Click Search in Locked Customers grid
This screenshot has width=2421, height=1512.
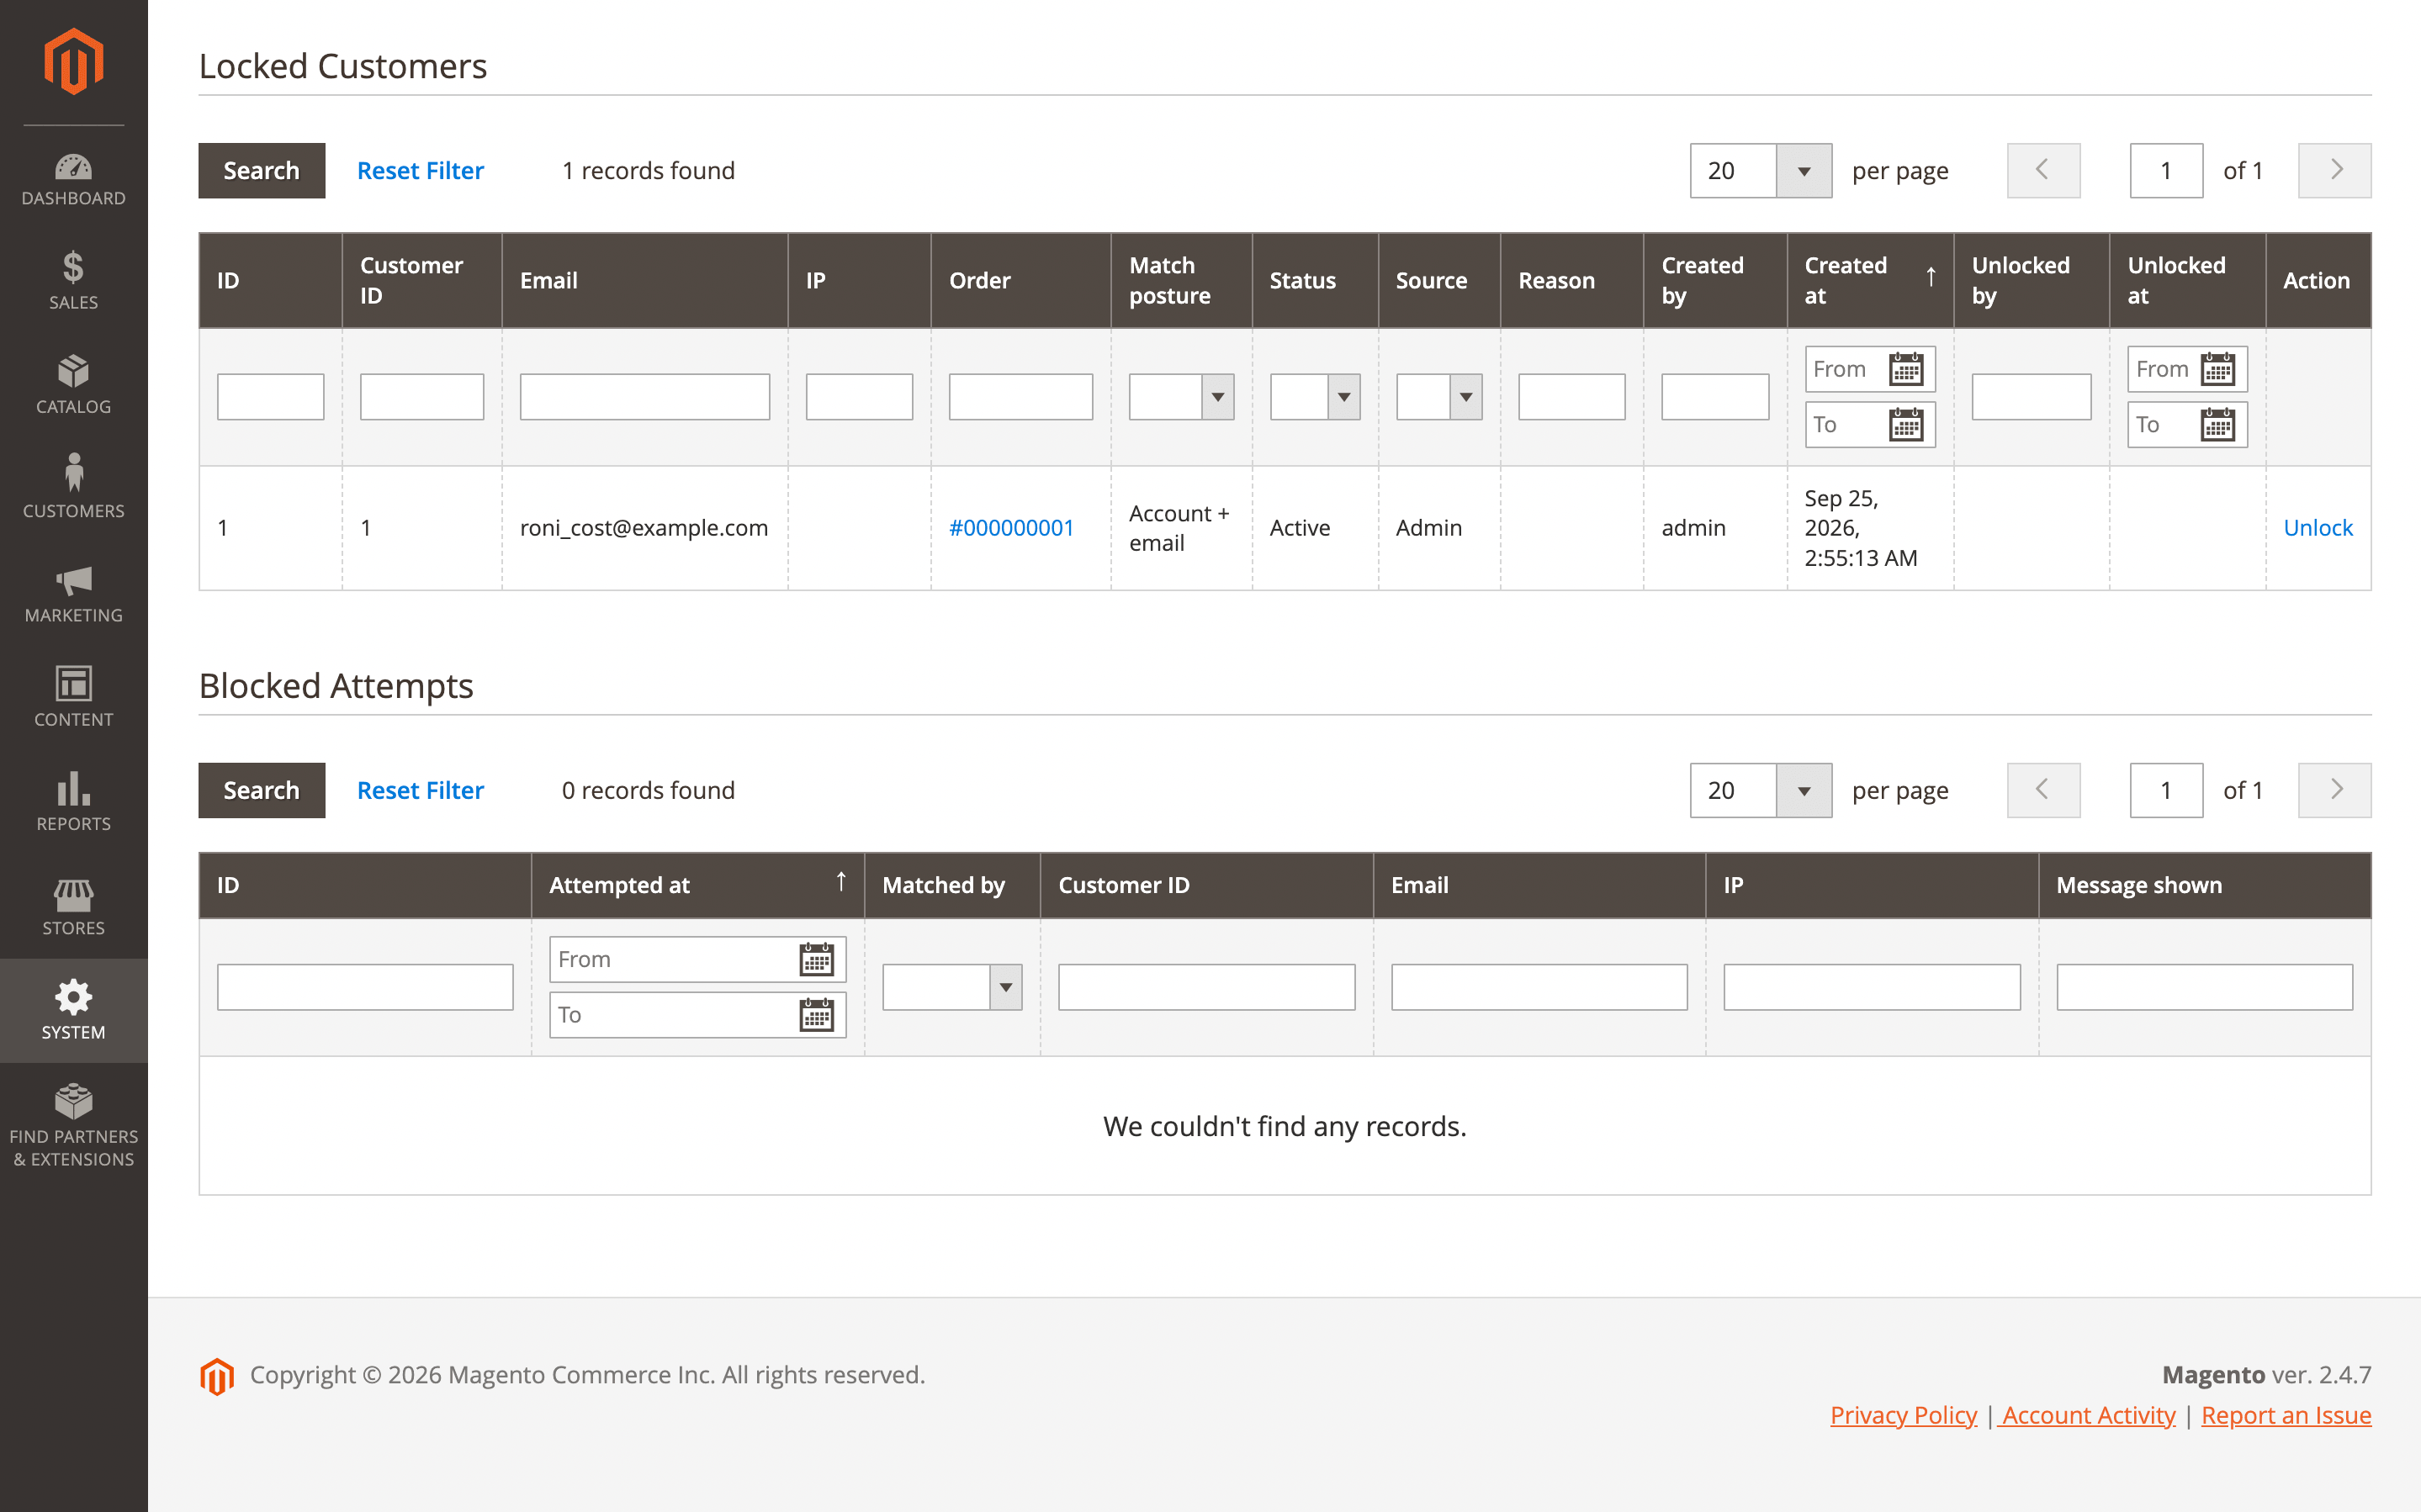click(x=261, y=171)
